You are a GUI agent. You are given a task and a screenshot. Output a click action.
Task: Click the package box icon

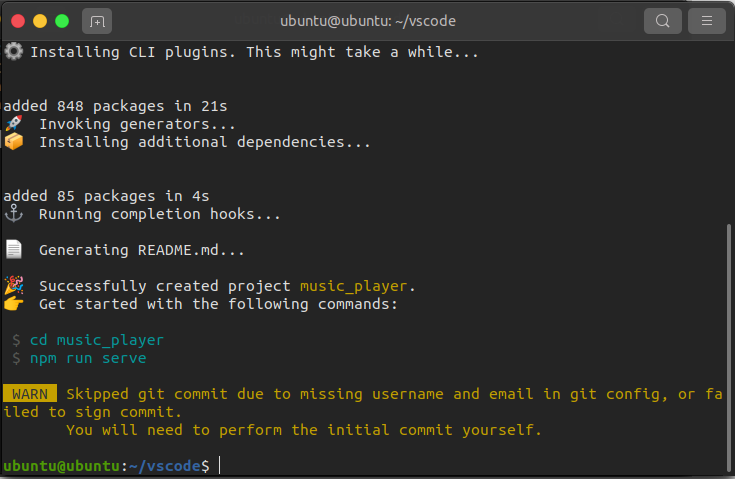coord(13,142)
